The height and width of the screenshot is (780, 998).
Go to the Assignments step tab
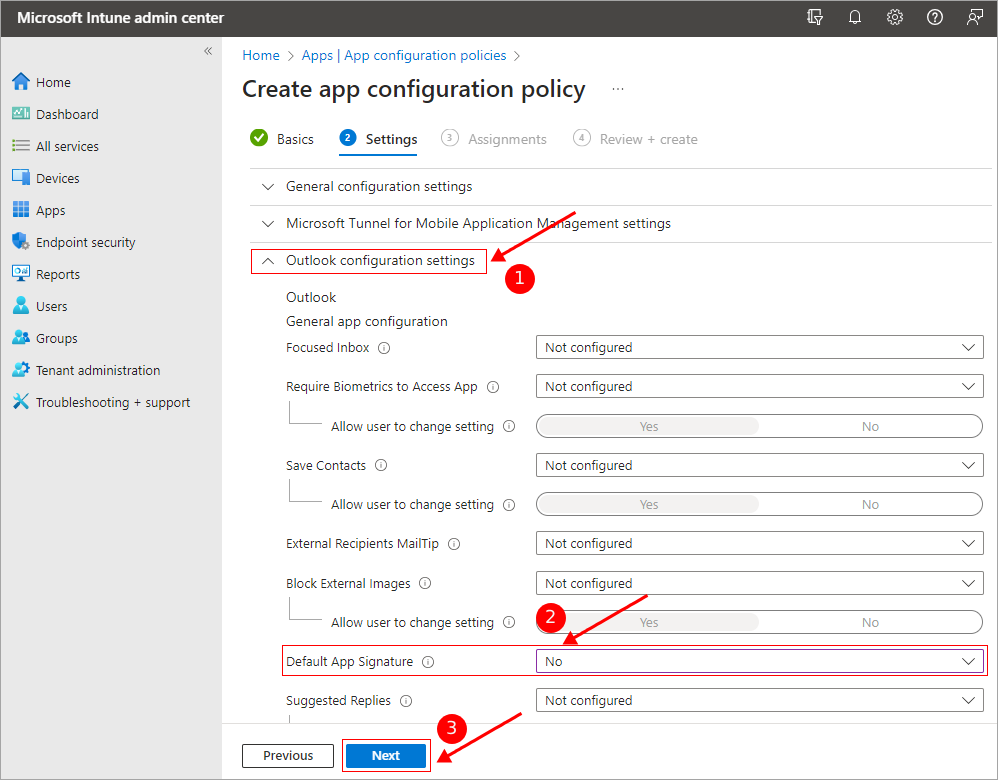click(494, 139)
